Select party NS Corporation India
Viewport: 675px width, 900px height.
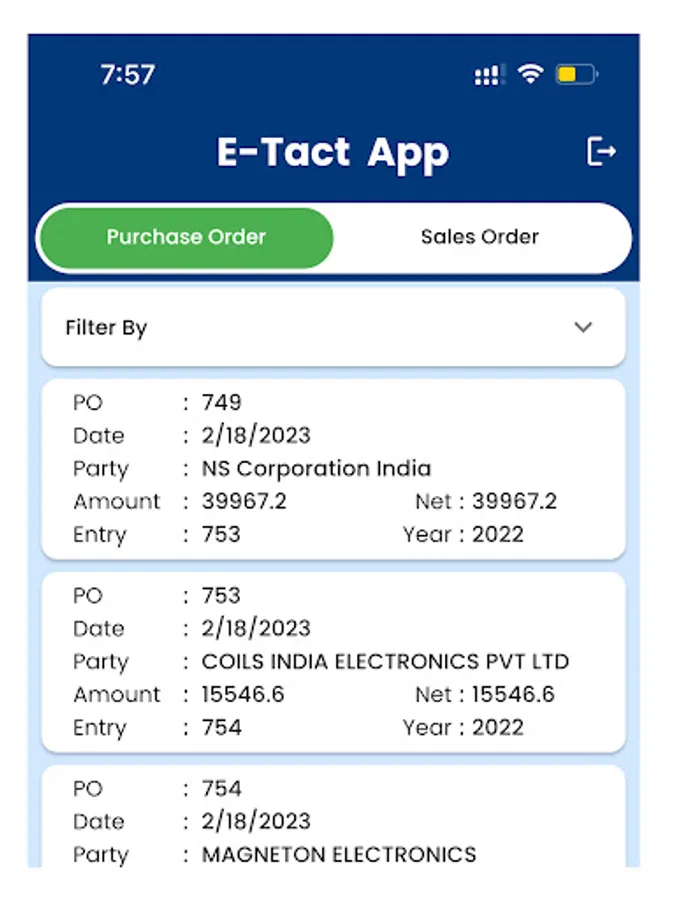coord(316,468)
